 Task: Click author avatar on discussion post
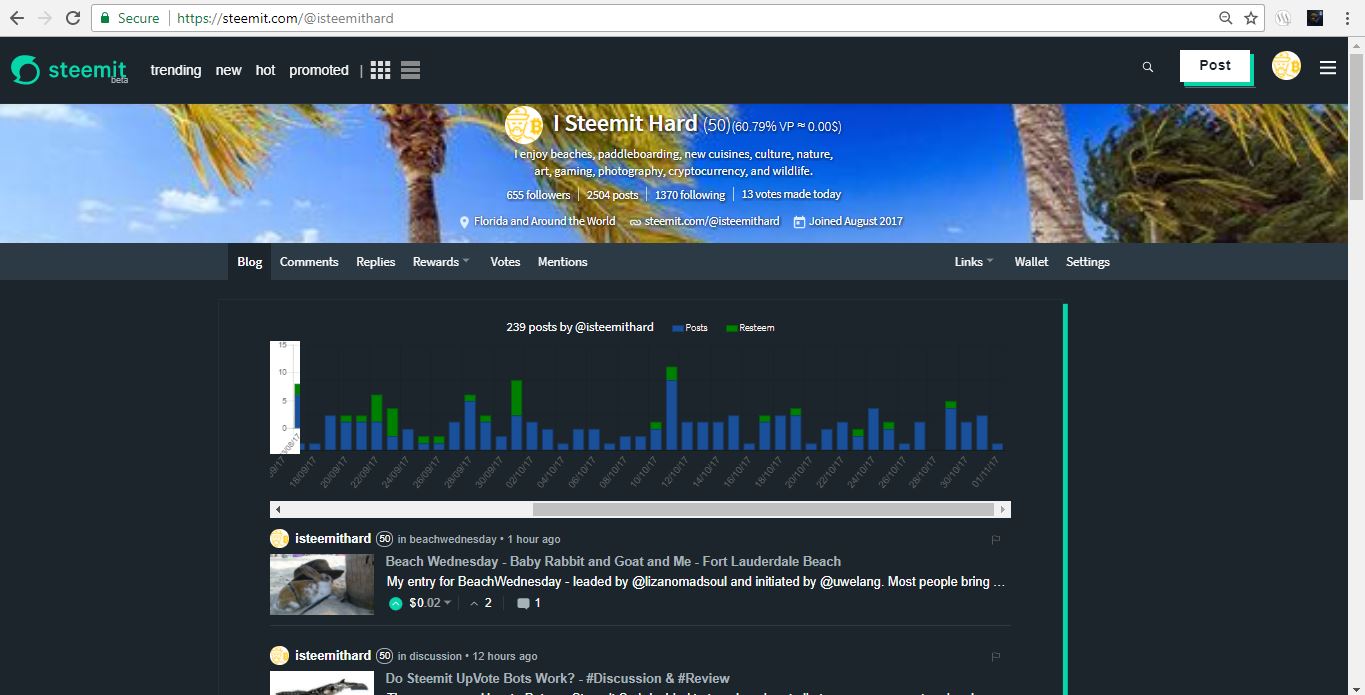(x=279, y=655)
